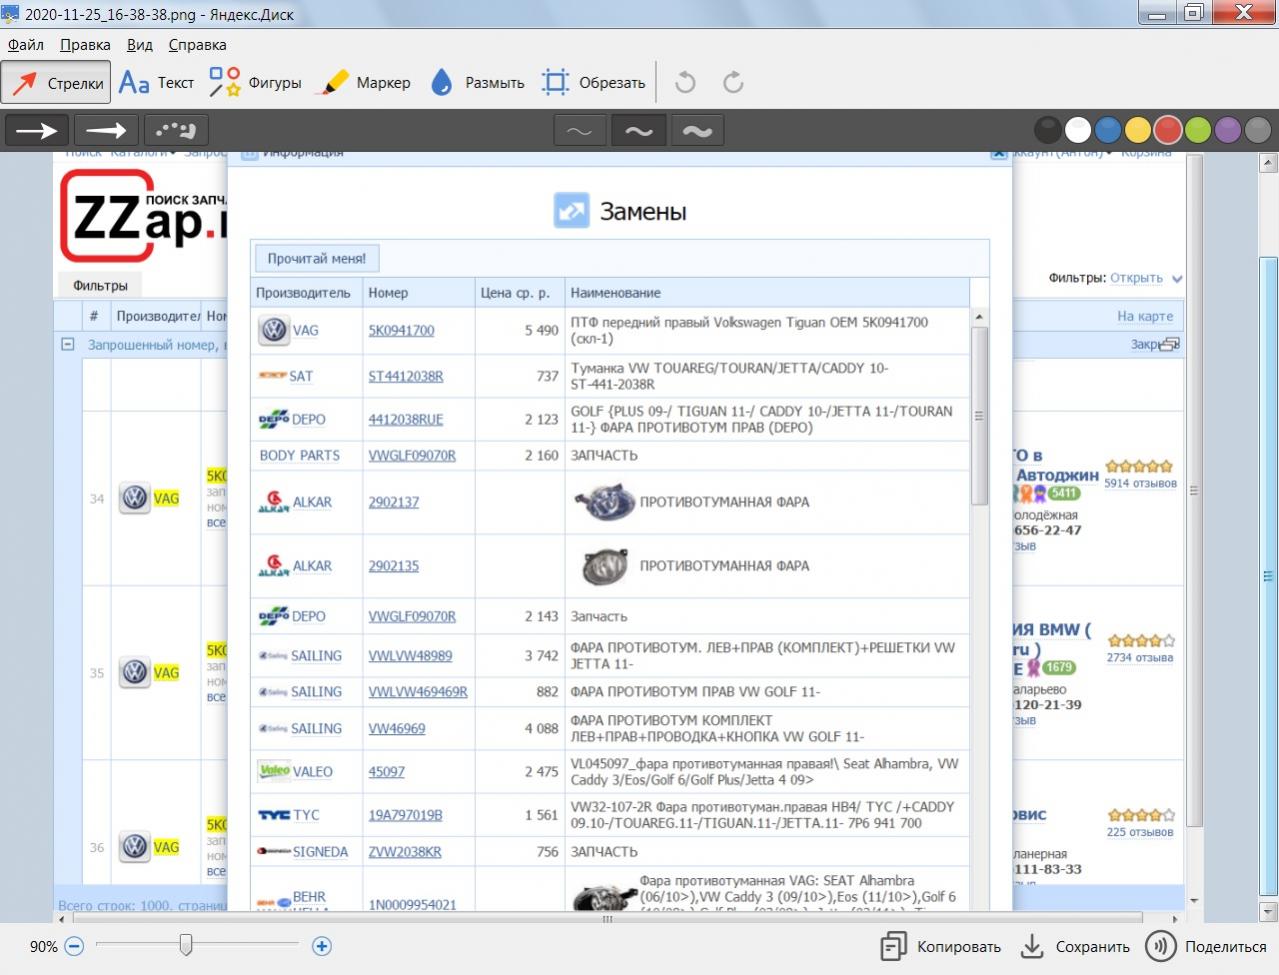Undo the last edit
Viewport: 1279px width, 975px height.
coord(685,83)
